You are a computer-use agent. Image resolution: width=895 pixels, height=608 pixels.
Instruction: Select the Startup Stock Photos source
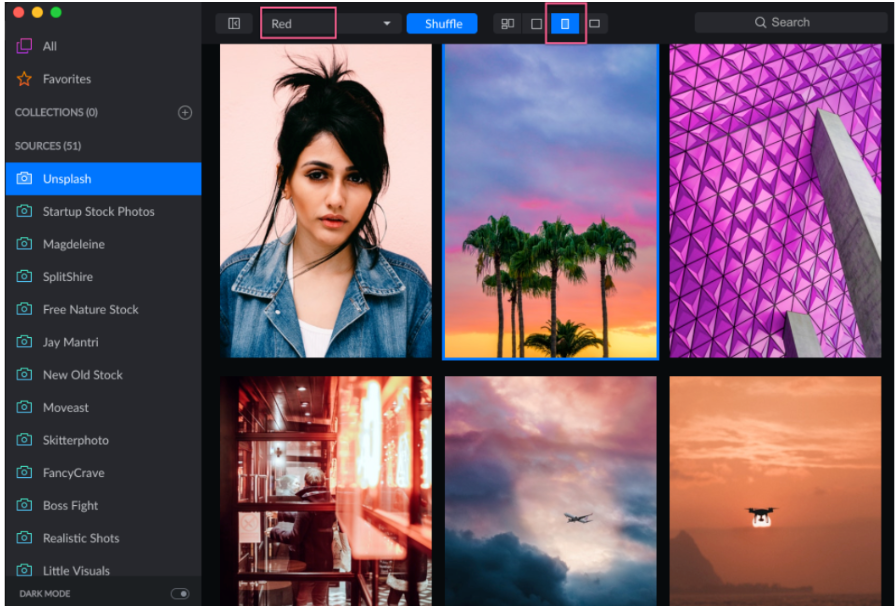coord(98,212)
